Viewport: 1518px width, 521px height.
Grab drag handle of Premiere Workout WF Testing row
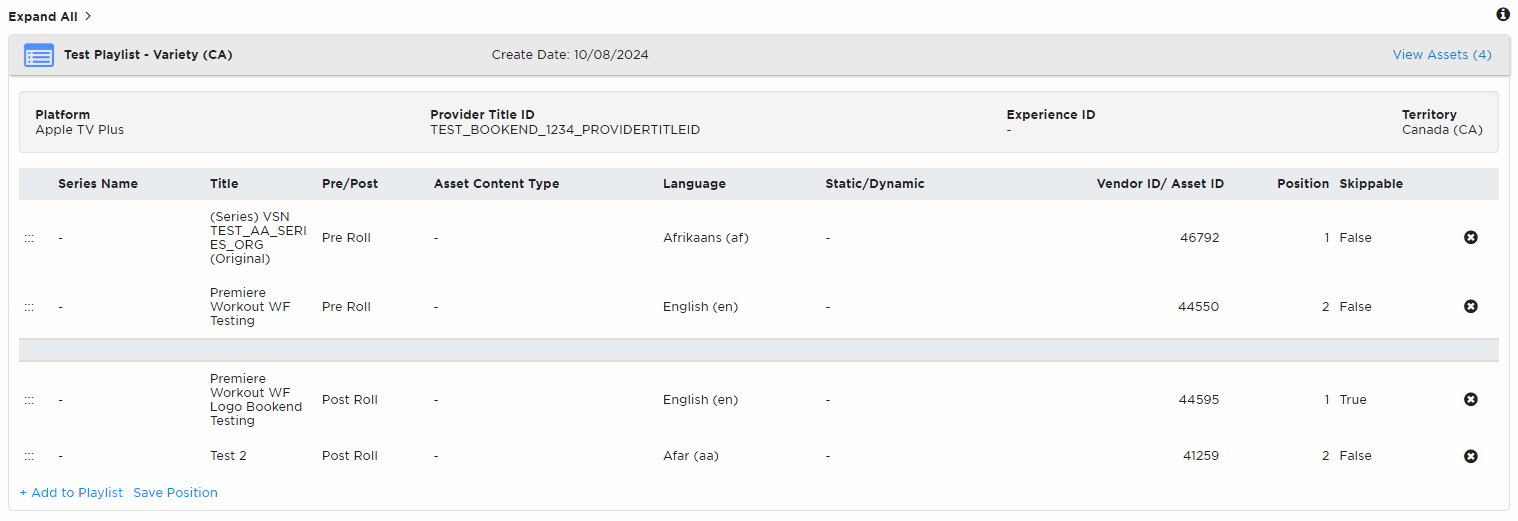pos(29,307)
